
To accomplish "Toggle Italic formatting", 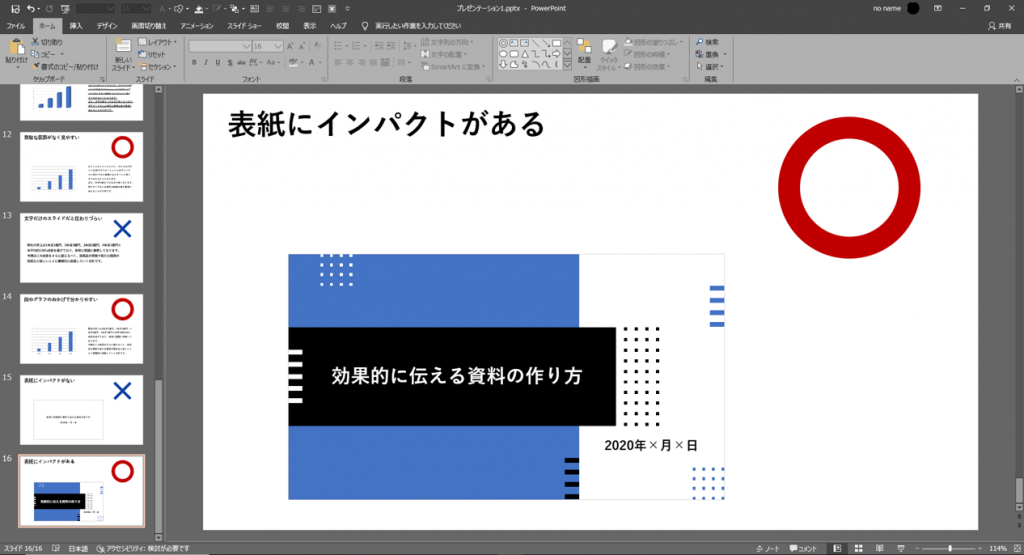I will pos(206,63).
